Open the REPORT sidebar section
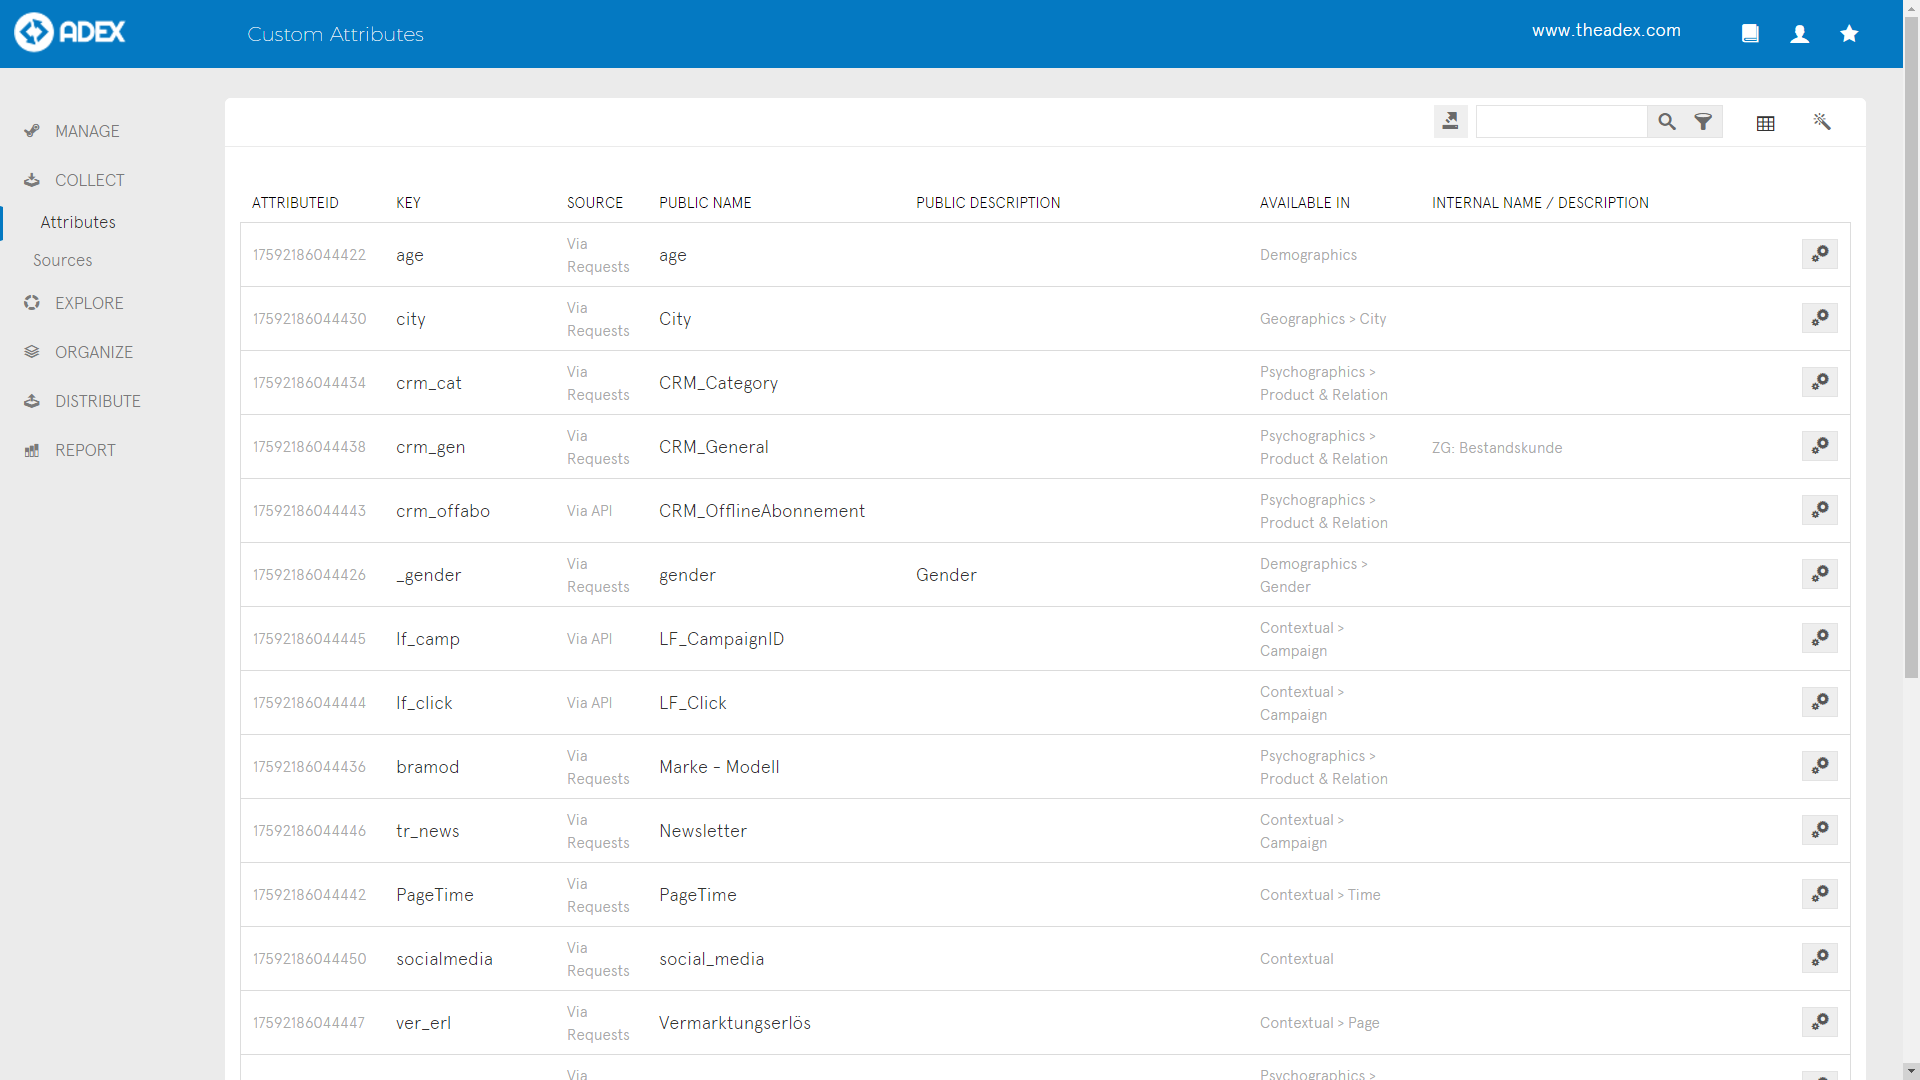This screenshot has height=1080, width=1920. [85, 450]
